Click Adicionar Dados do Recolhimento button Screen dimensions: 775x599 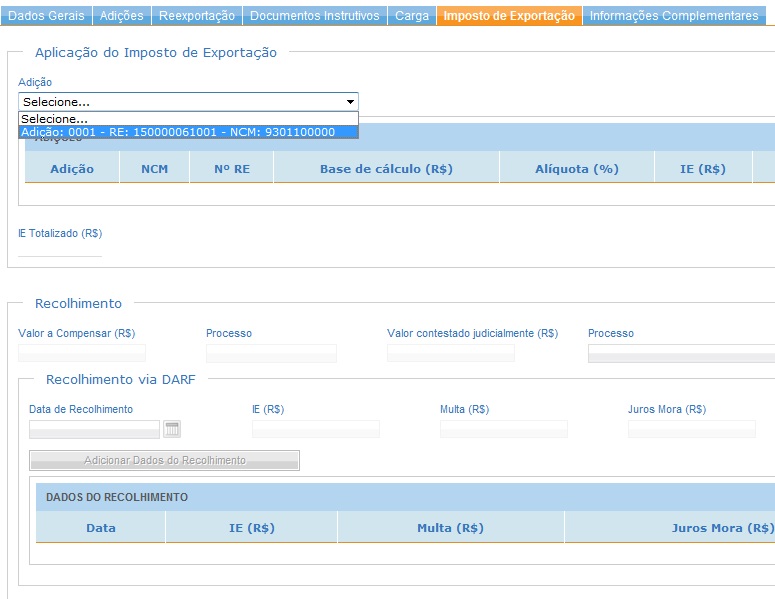165,460
